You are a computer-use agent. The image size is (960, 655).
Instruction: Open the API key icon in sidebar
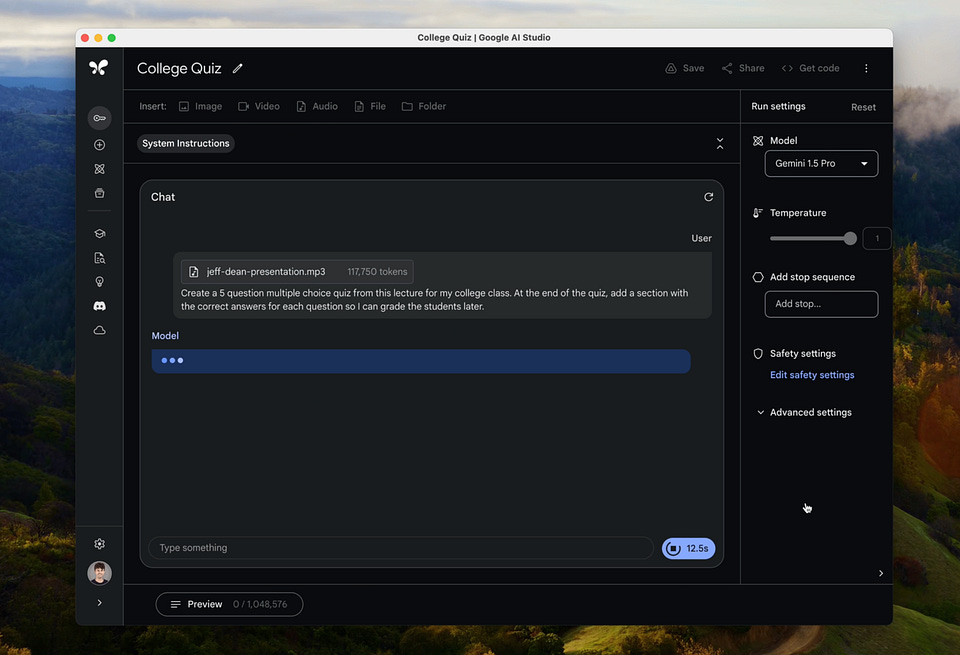[99, 118]
